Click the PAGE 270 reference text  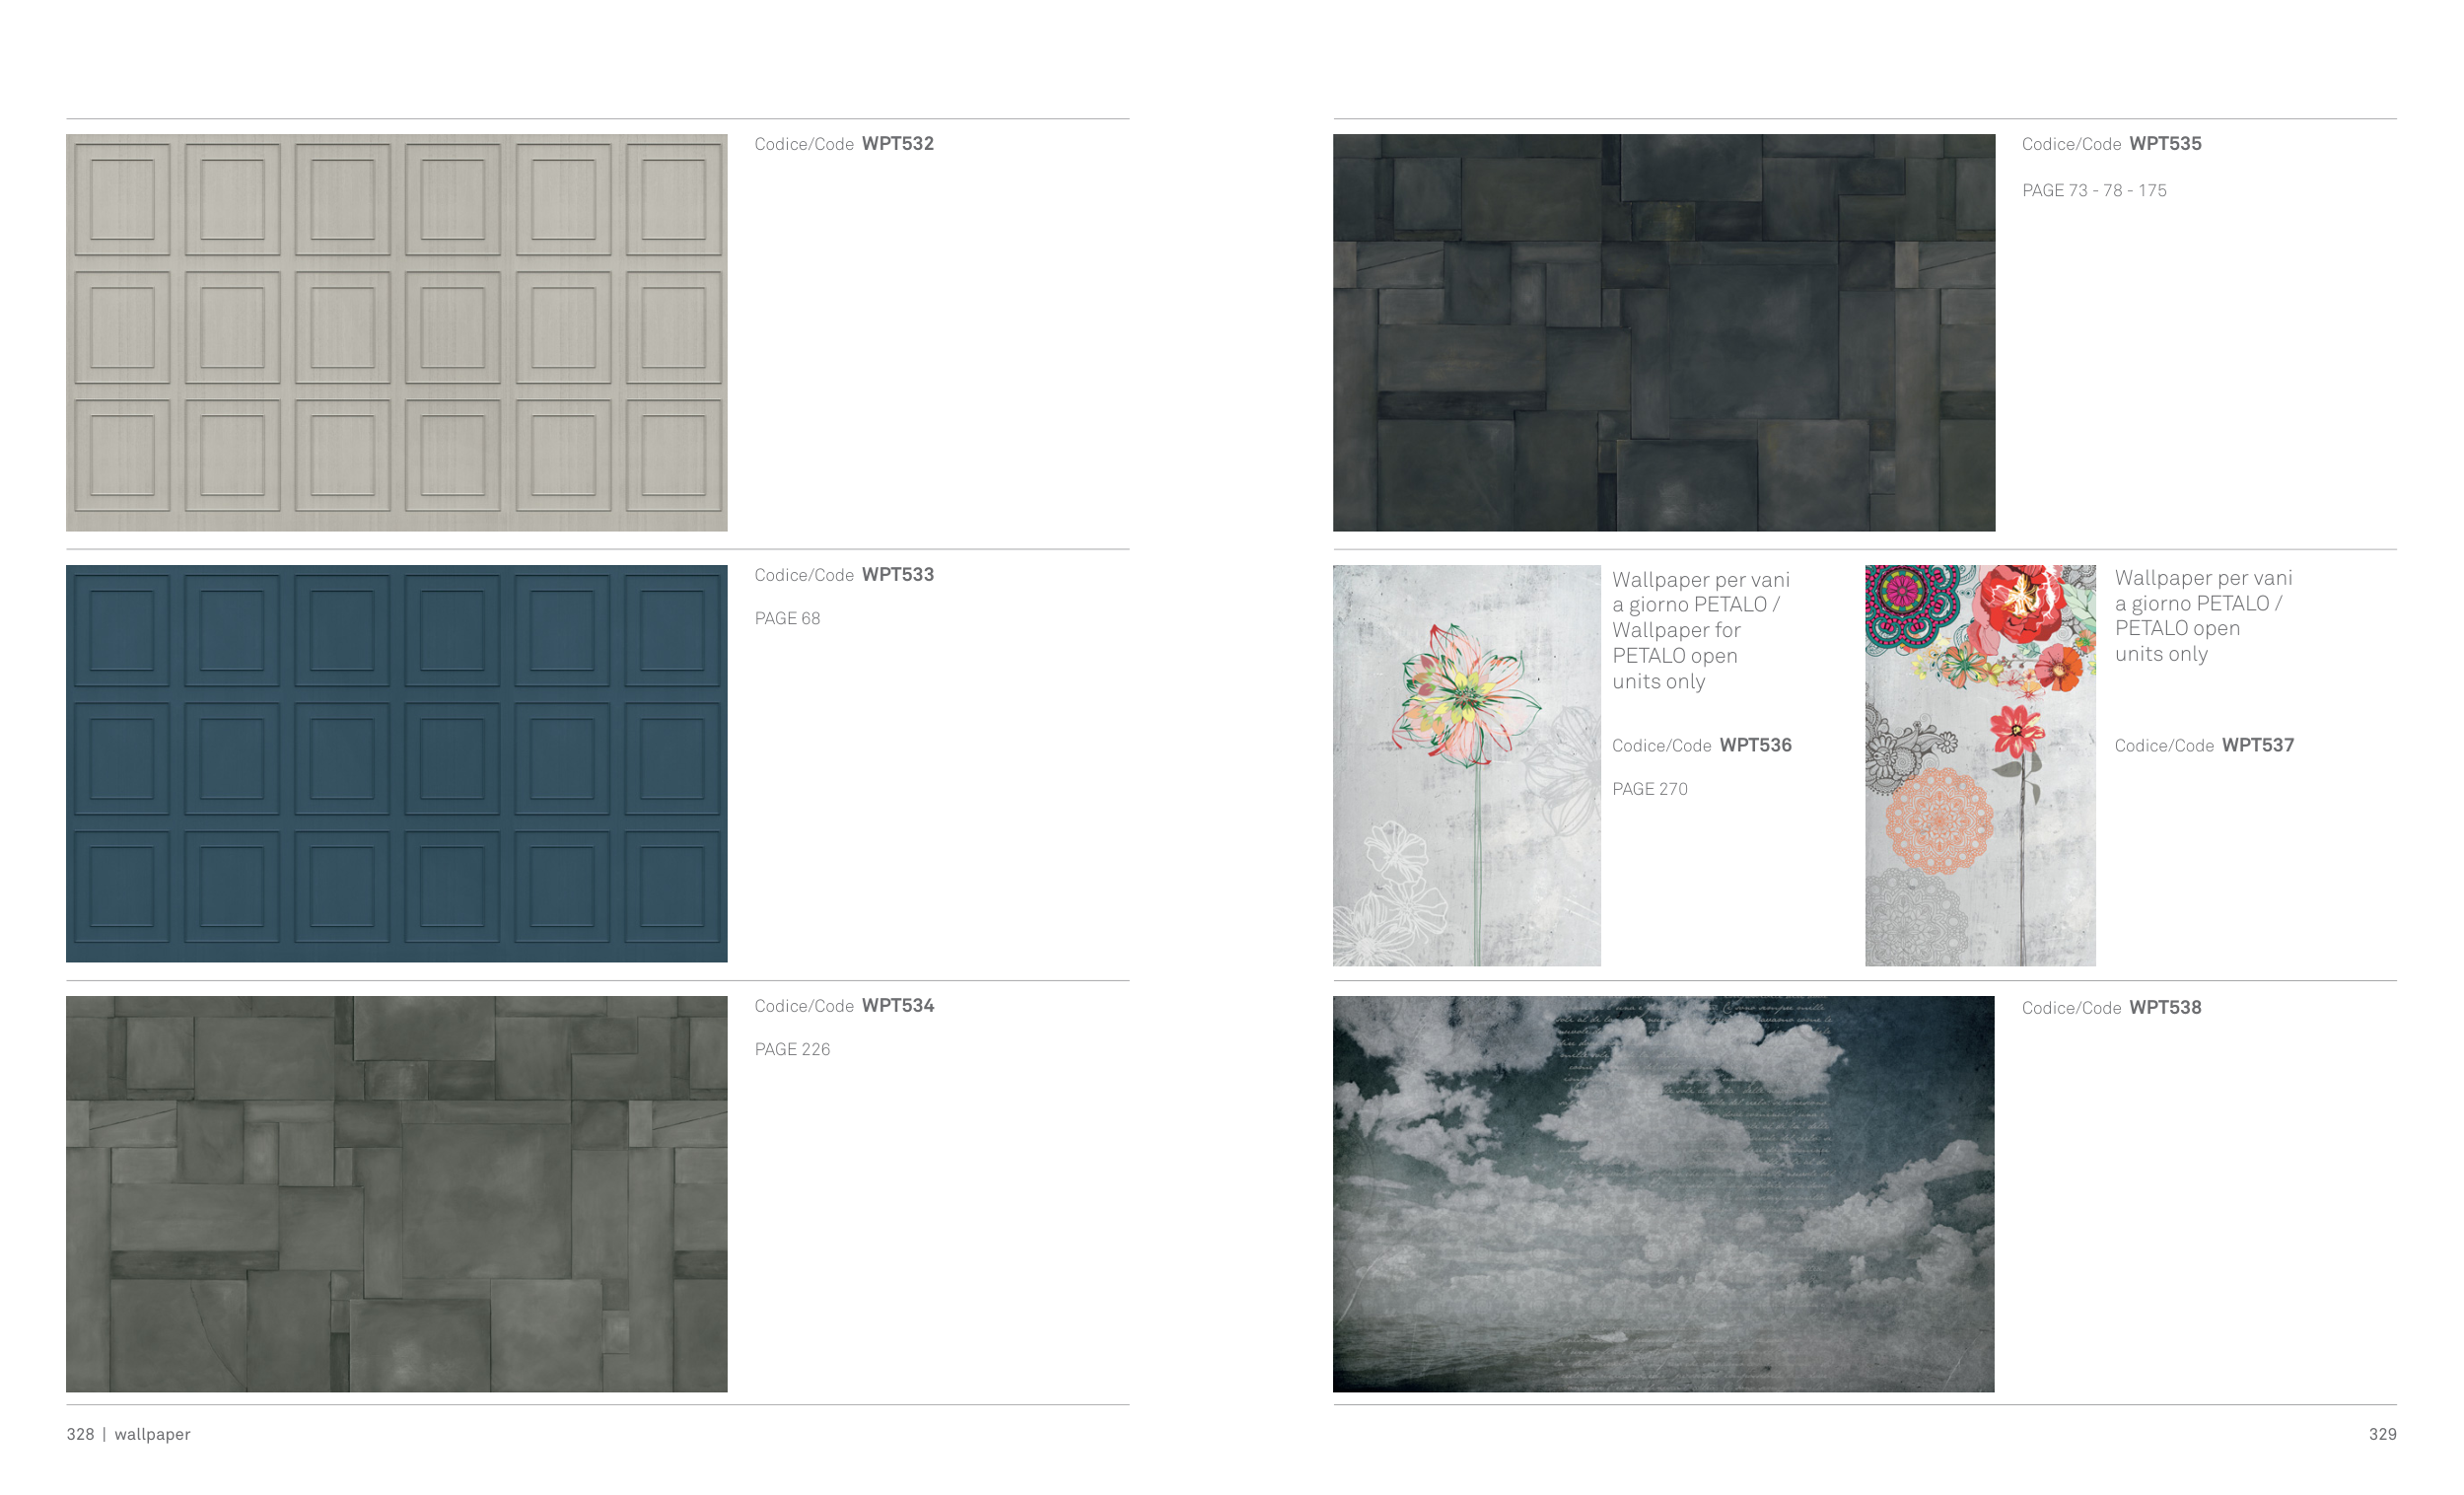tap(1649, 790)
